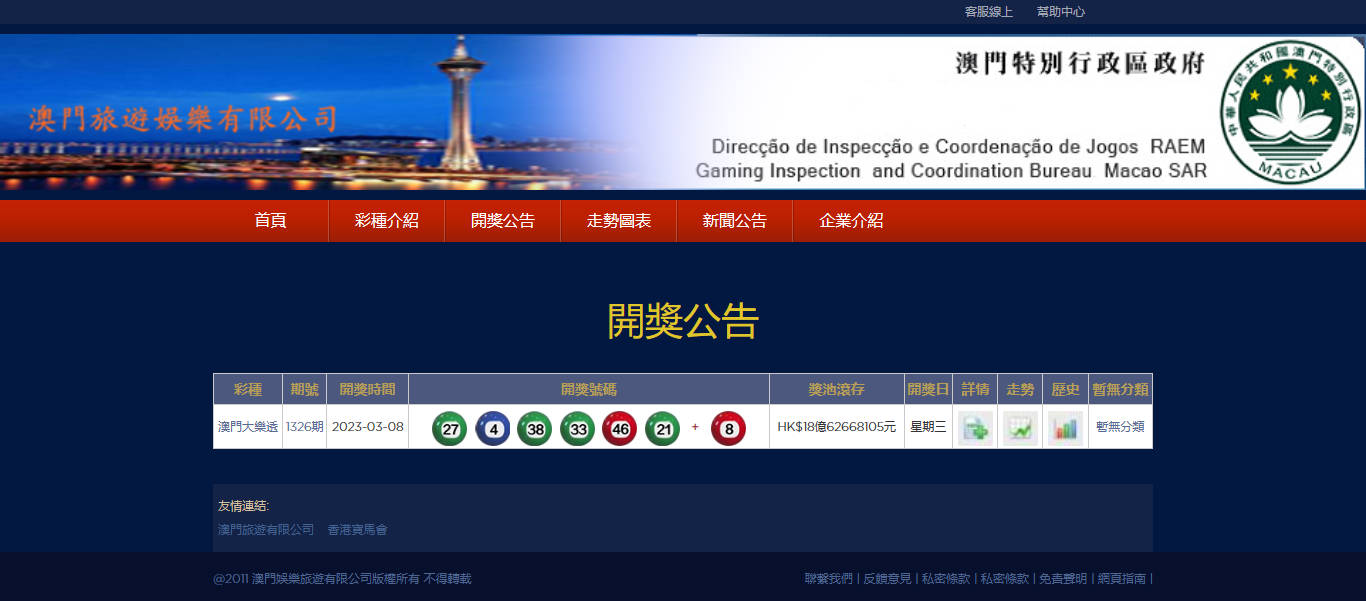Click the Macau SAR emblem logo
This screenshot has width=1366, height=601.
point(1289,112)
